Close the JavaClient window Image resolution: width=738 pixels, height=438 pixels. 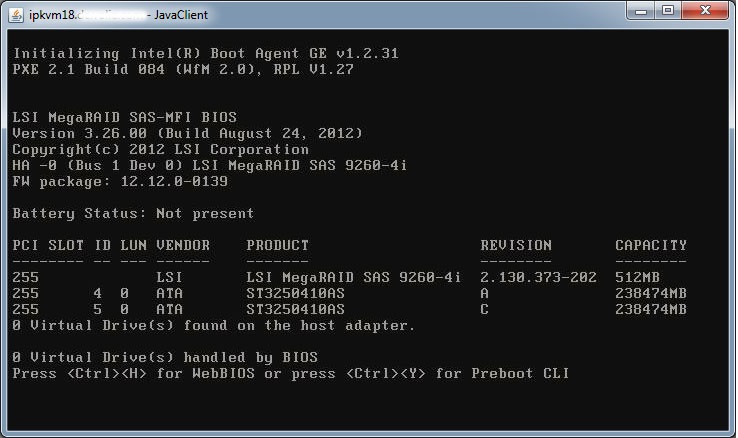pos(705,11)
